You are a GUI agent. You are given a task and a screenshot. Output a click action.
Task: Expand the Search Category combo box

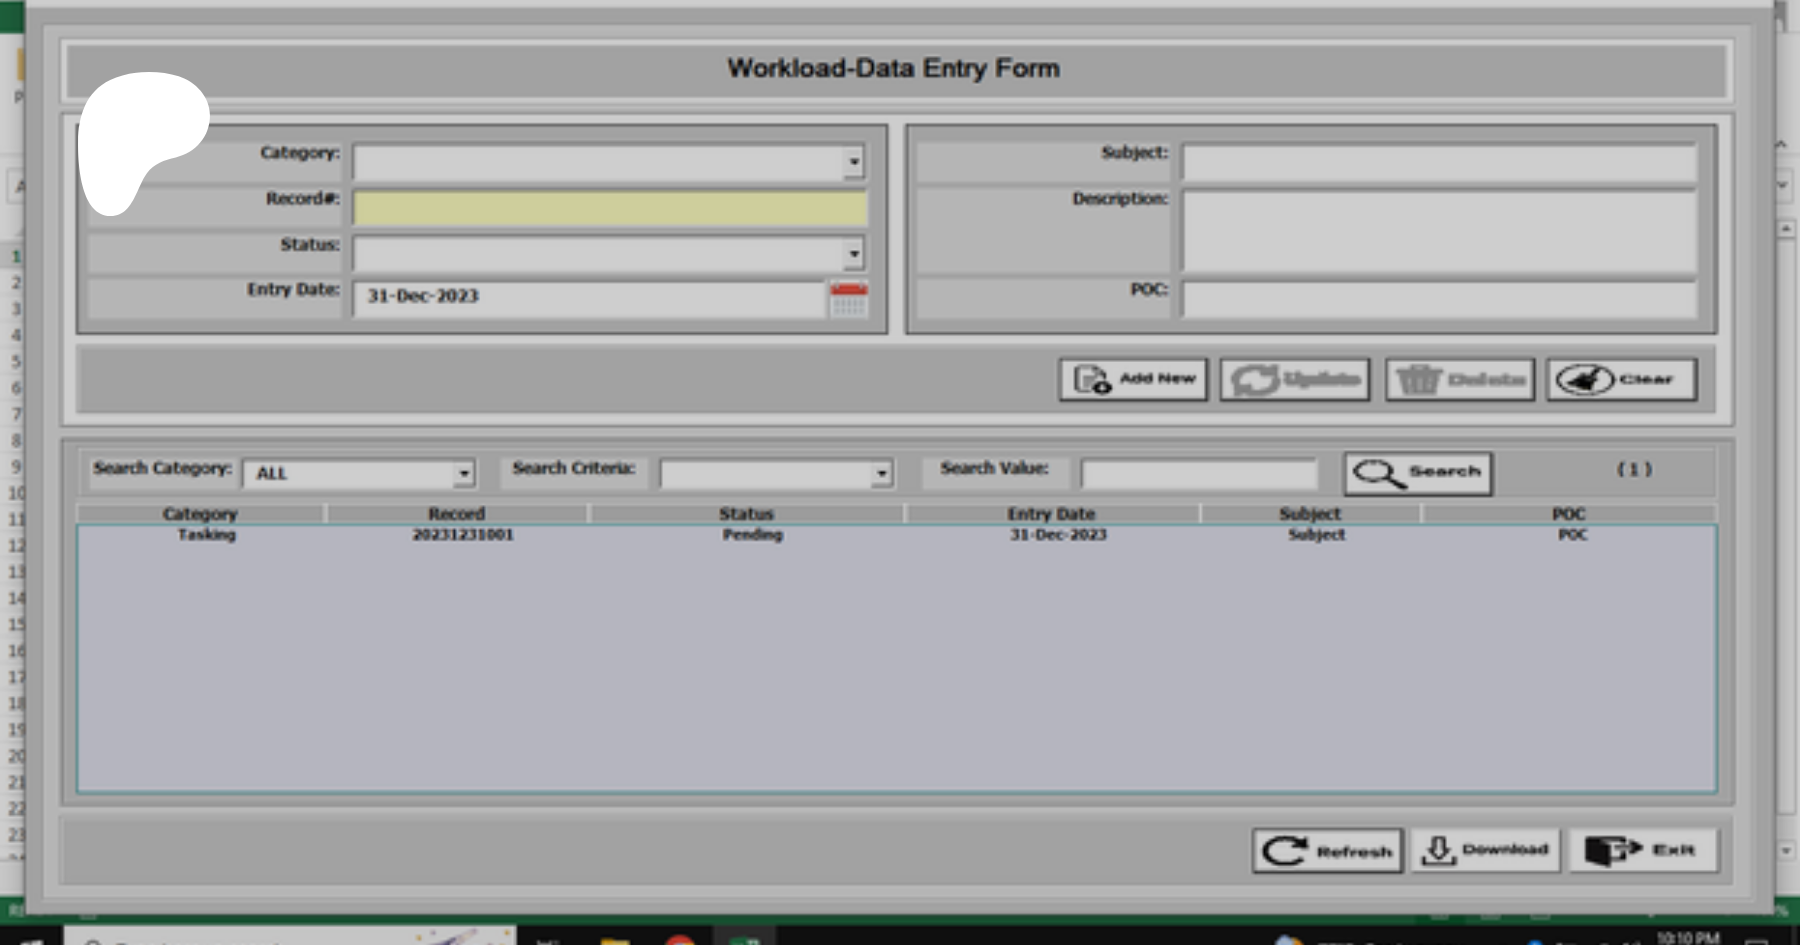coord(463,474)
